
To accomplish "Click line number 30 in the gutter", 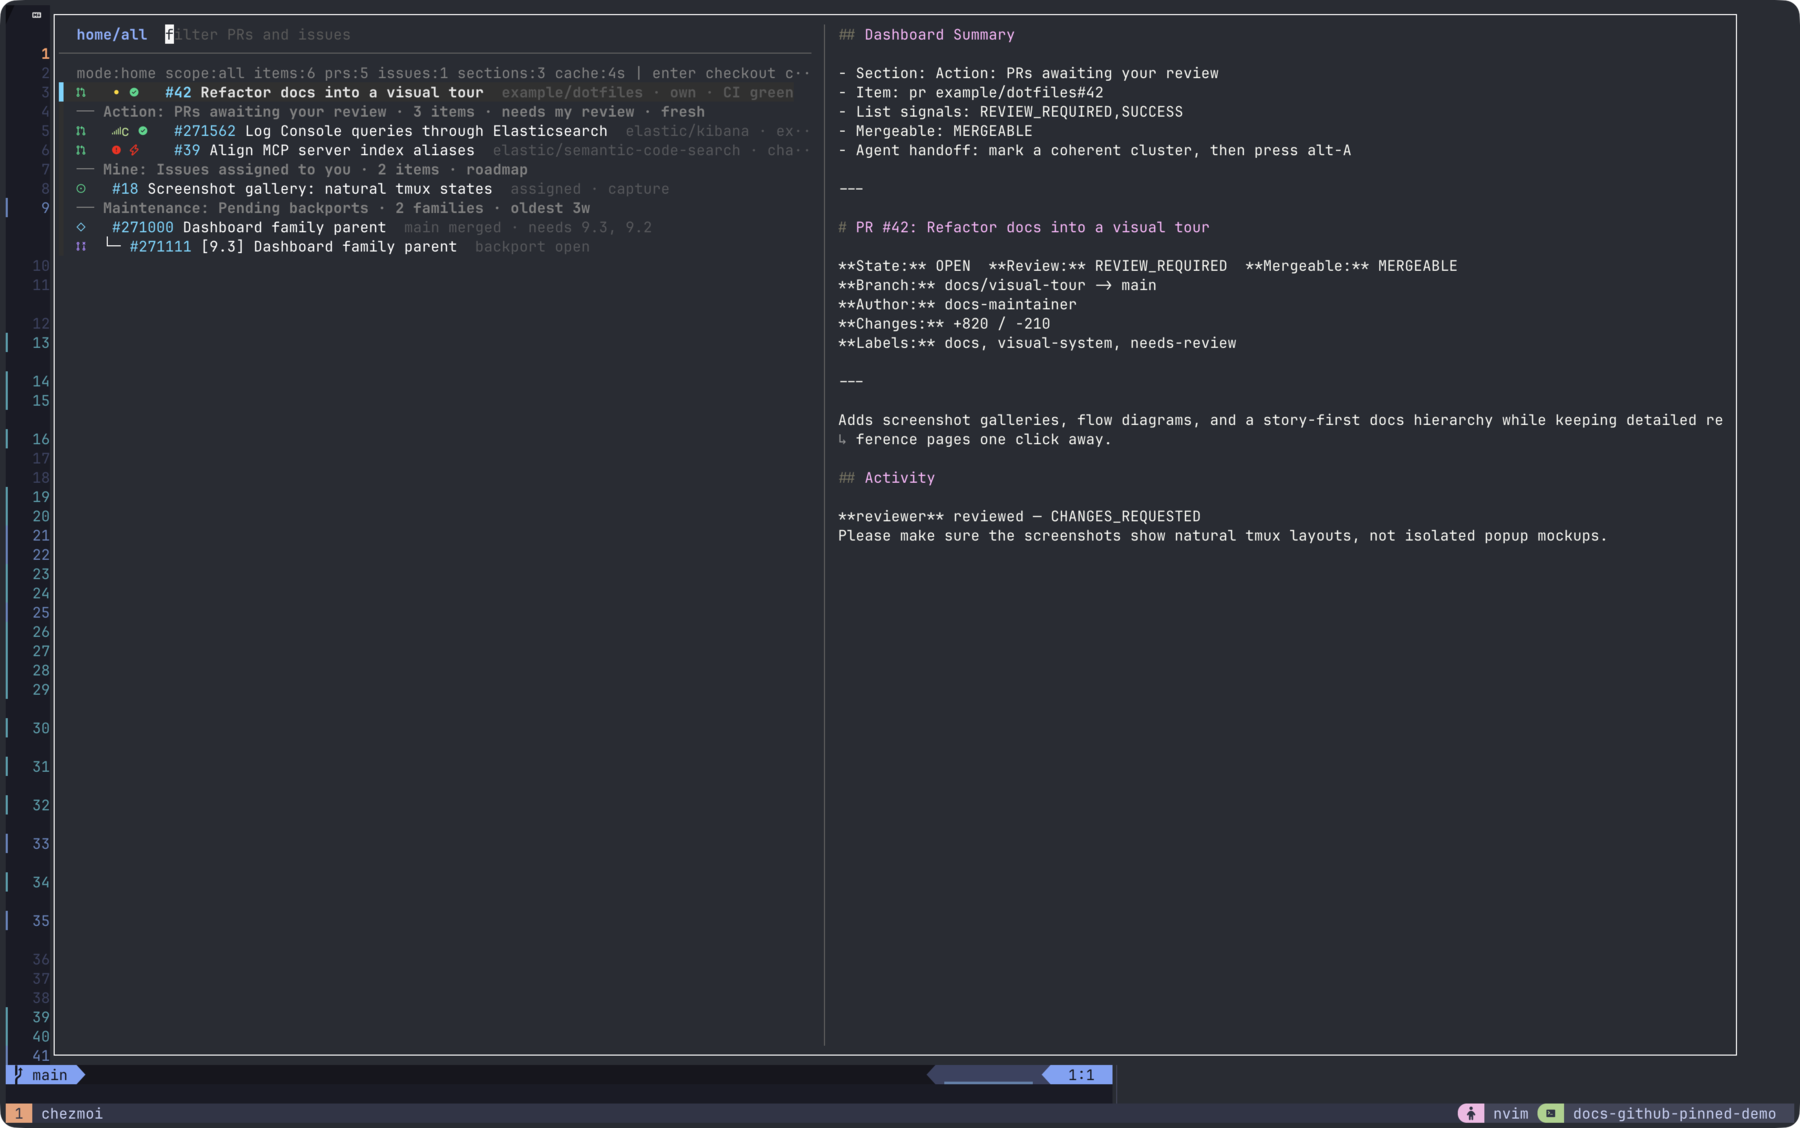I will point(41,729).
